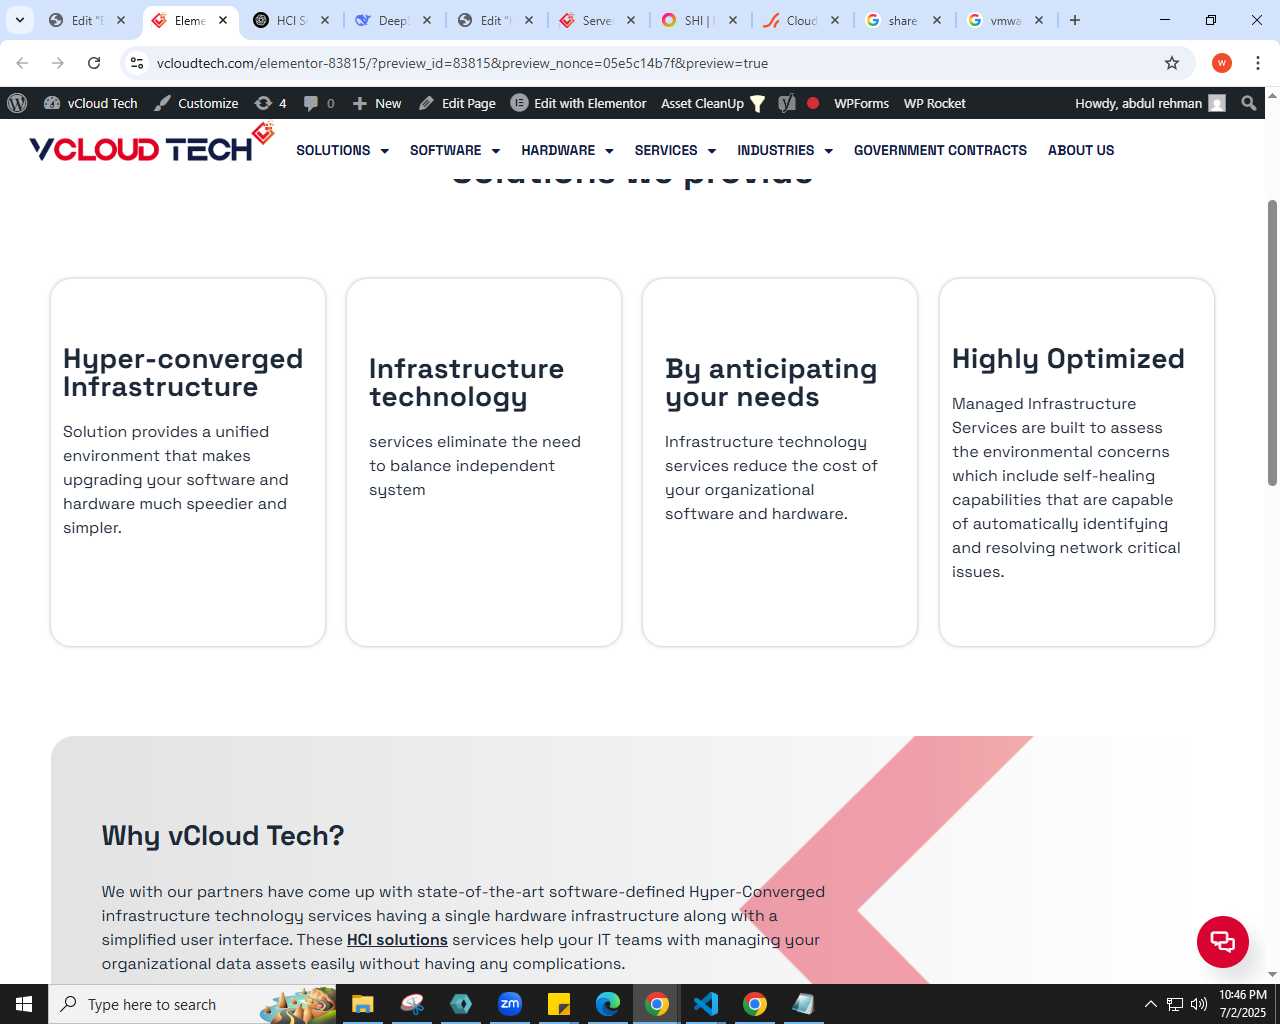Switch to the HCI S browser tab
This screenshot has width=1280, height=1024.
point(291,20)
